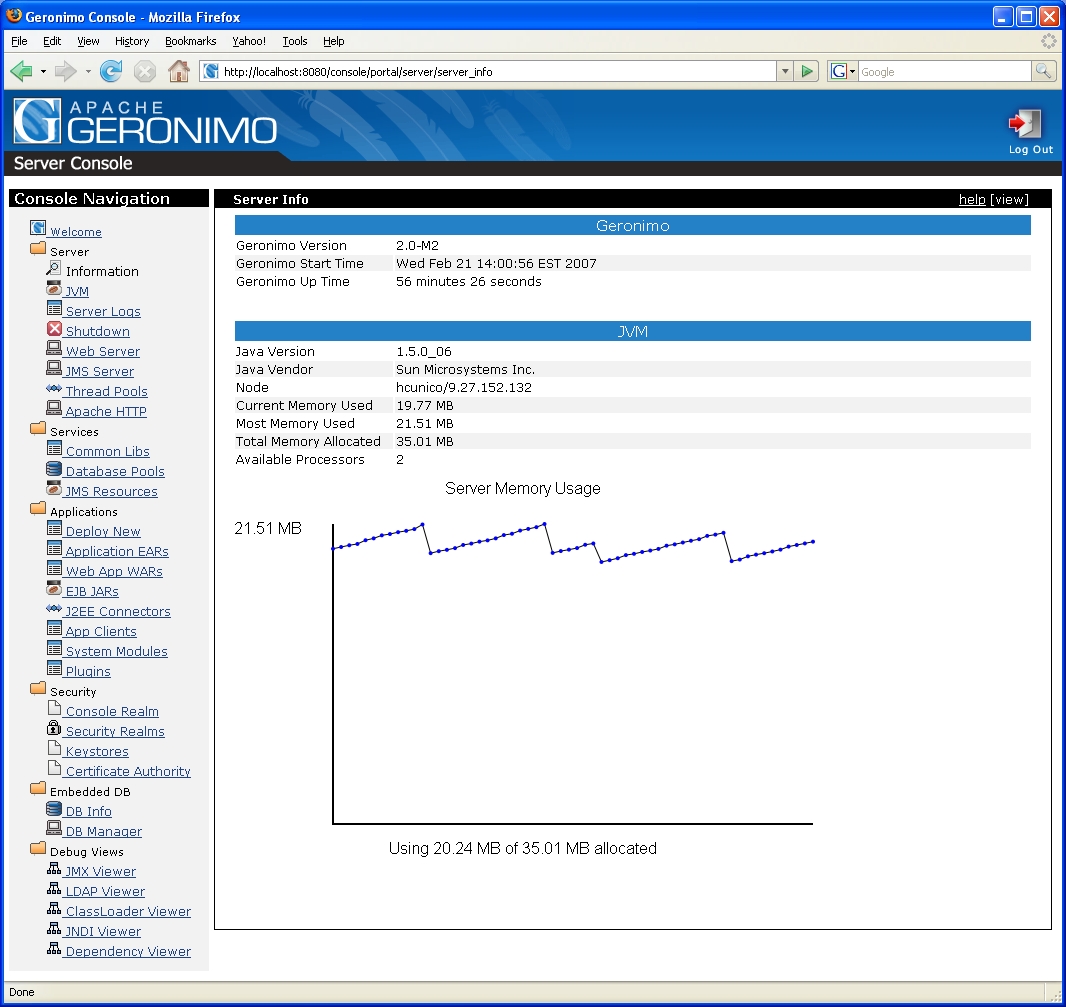Open the DB Manager link

click(x=103, y=832)
